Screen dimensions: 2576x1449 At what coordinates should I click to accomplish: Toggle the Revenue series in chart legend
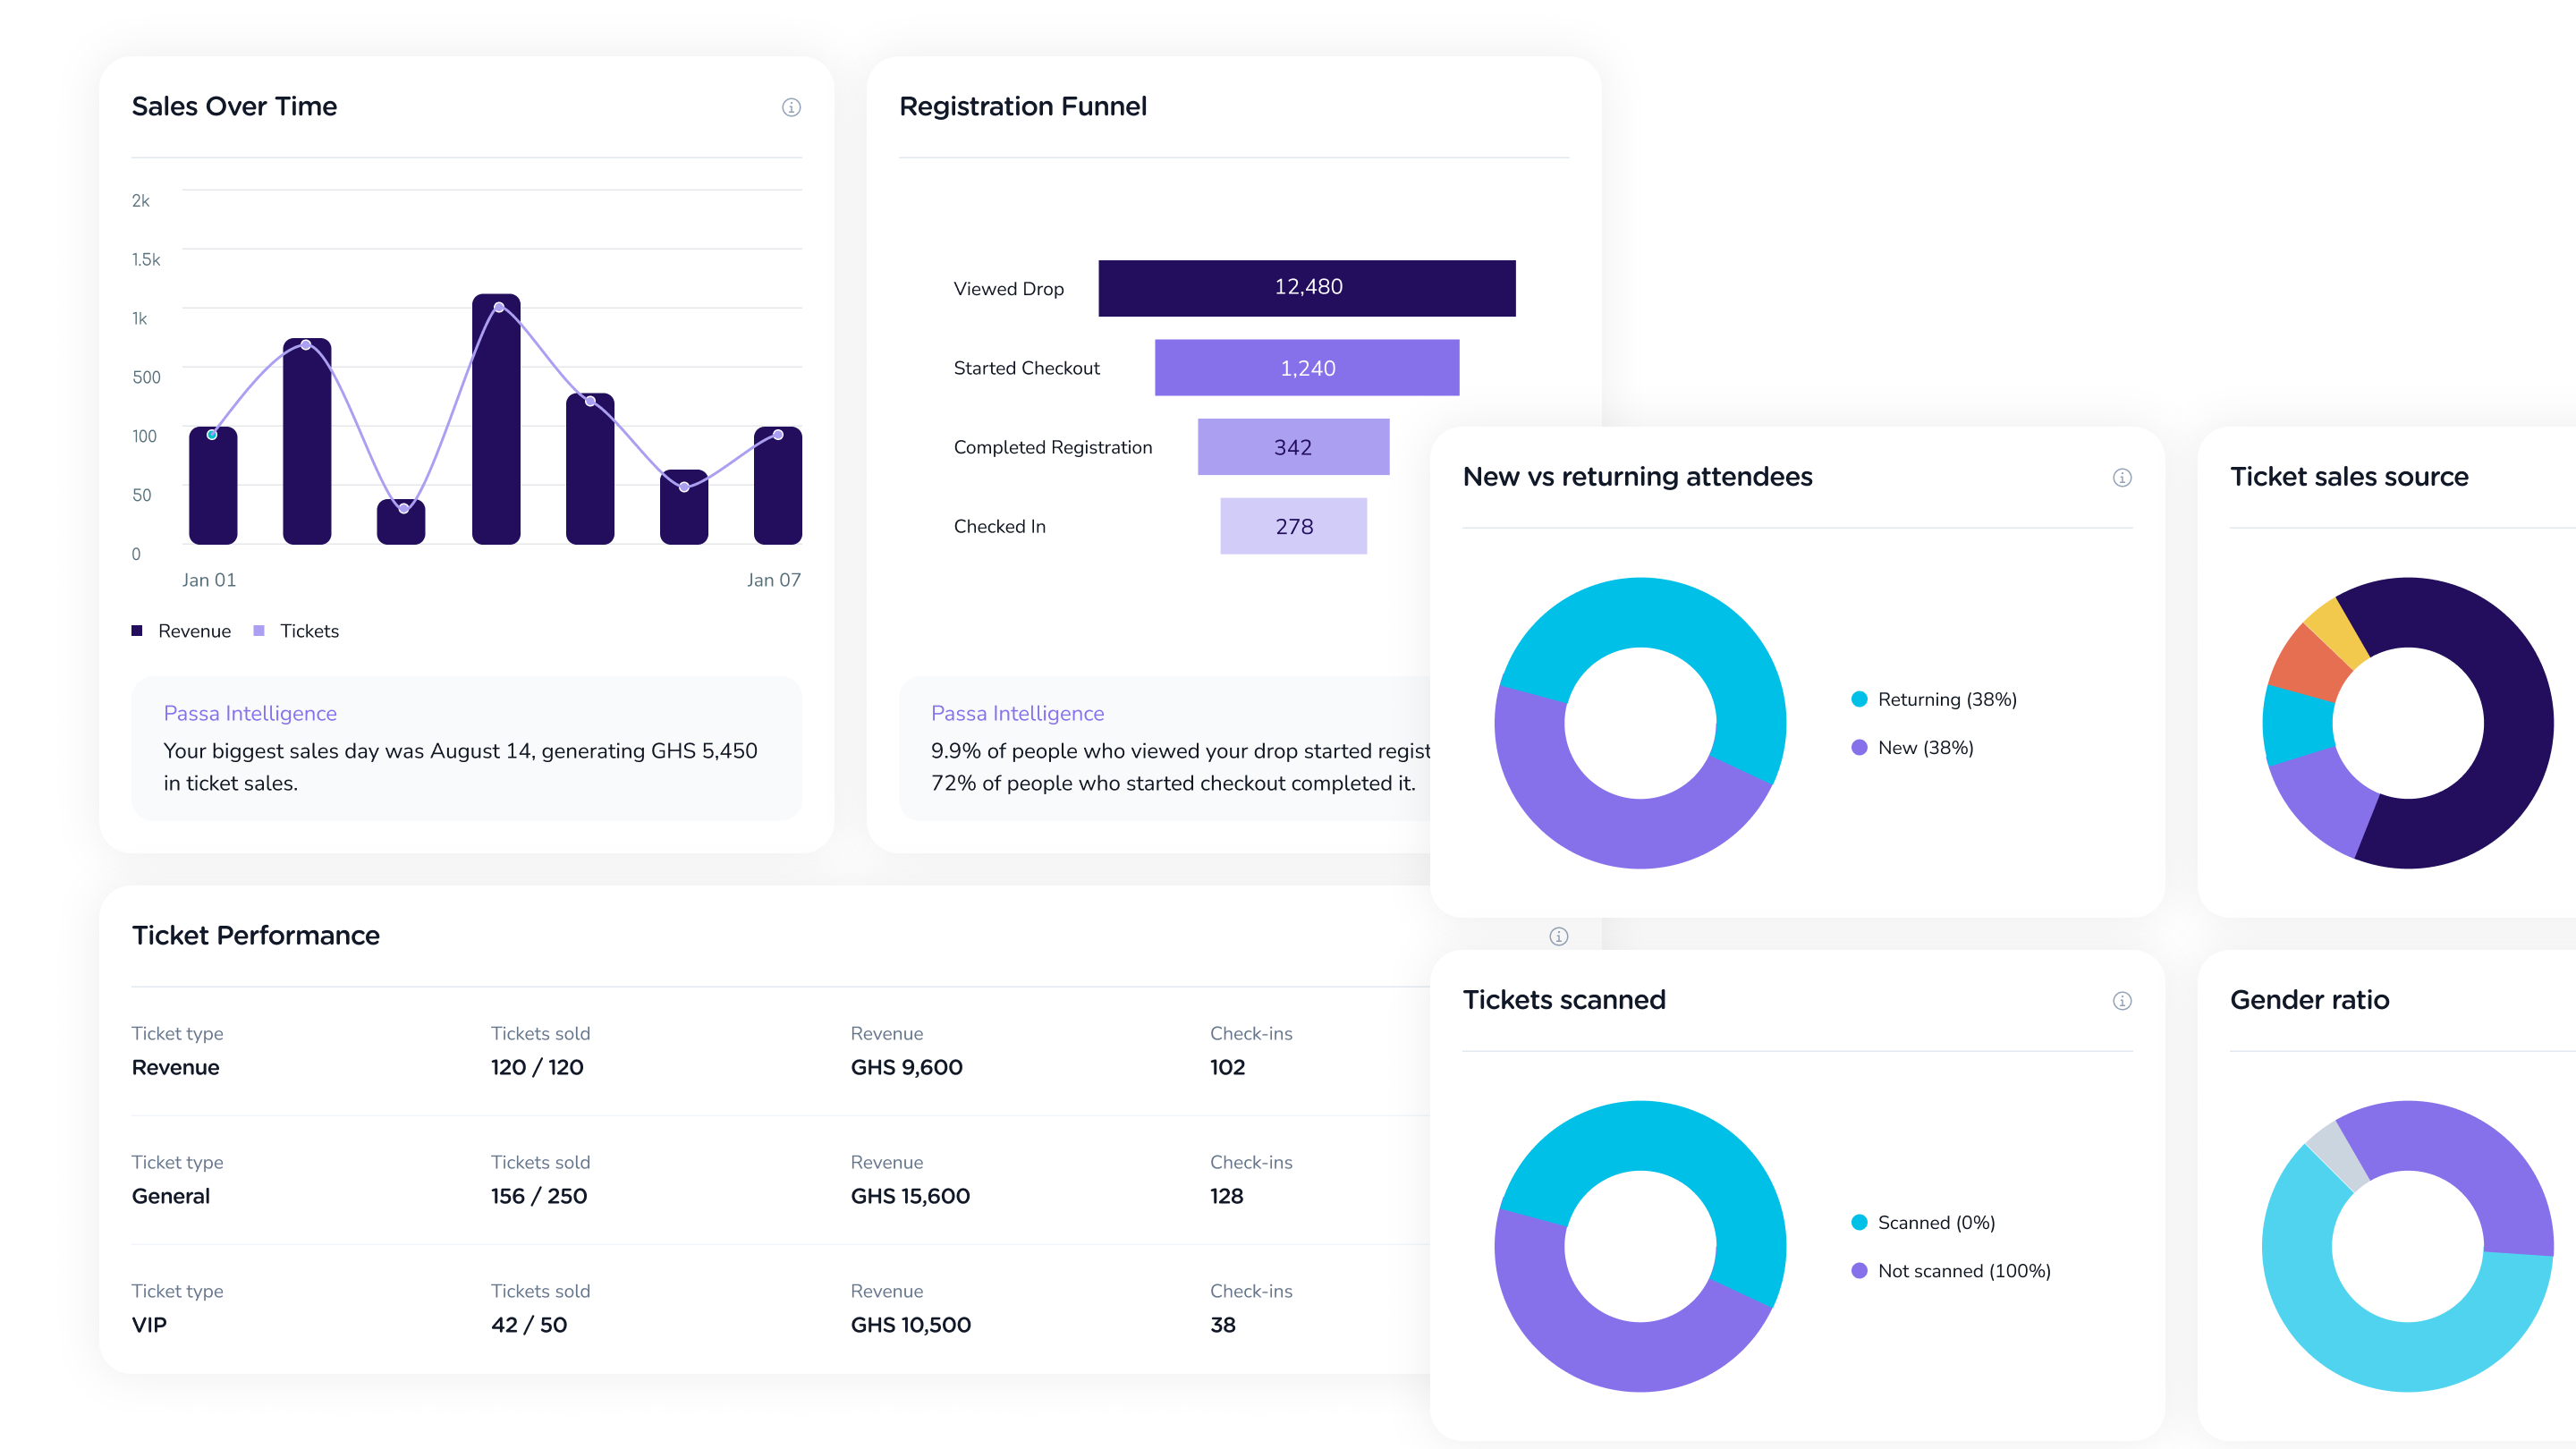point(181,631)
